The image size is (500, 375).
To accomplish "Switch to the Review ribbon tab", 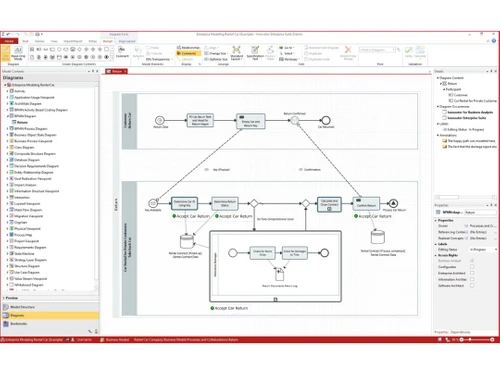I will (40, 41).
